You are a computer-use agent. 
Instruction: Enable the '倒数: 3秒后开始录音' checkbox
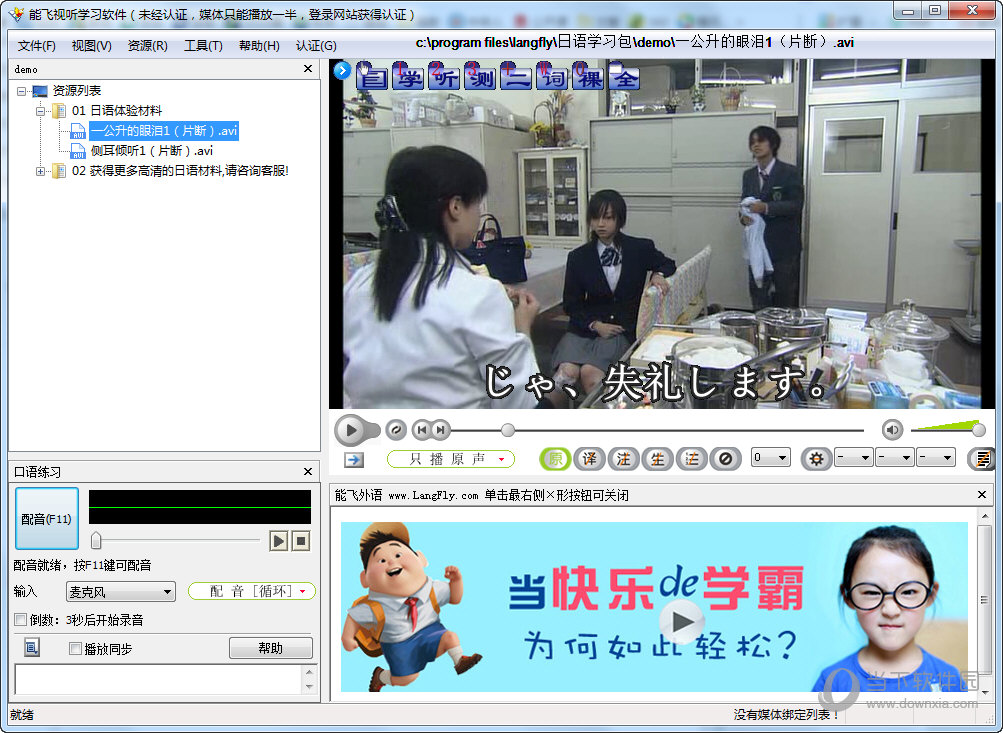click(20, 620)
